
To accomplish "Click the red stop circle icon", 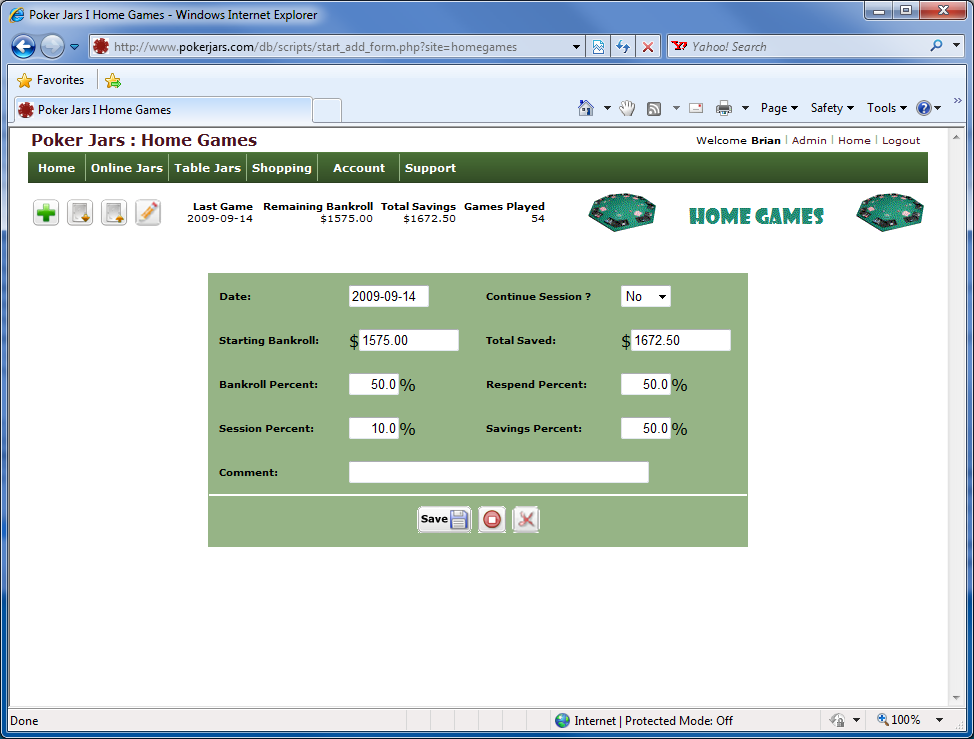I will click(x=492, y=519).
